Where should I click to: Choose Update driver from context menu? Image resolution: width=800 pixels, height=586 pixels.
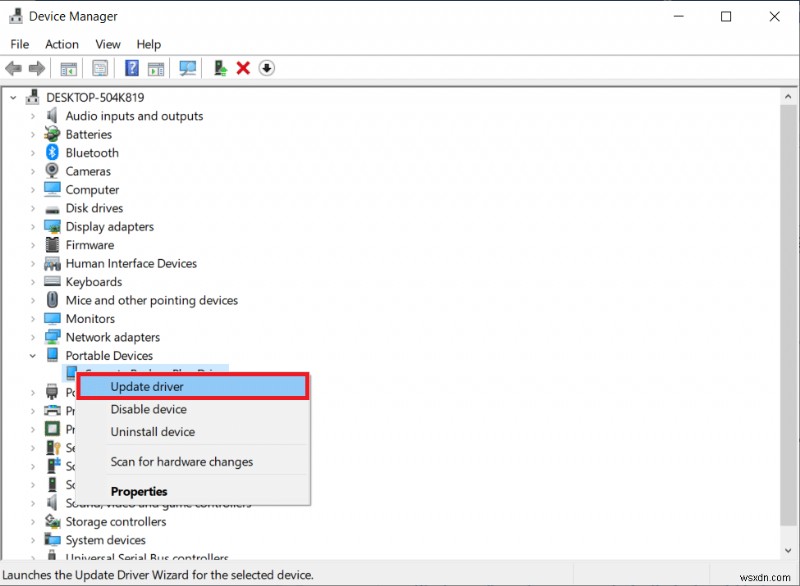[x=193, y=387]
